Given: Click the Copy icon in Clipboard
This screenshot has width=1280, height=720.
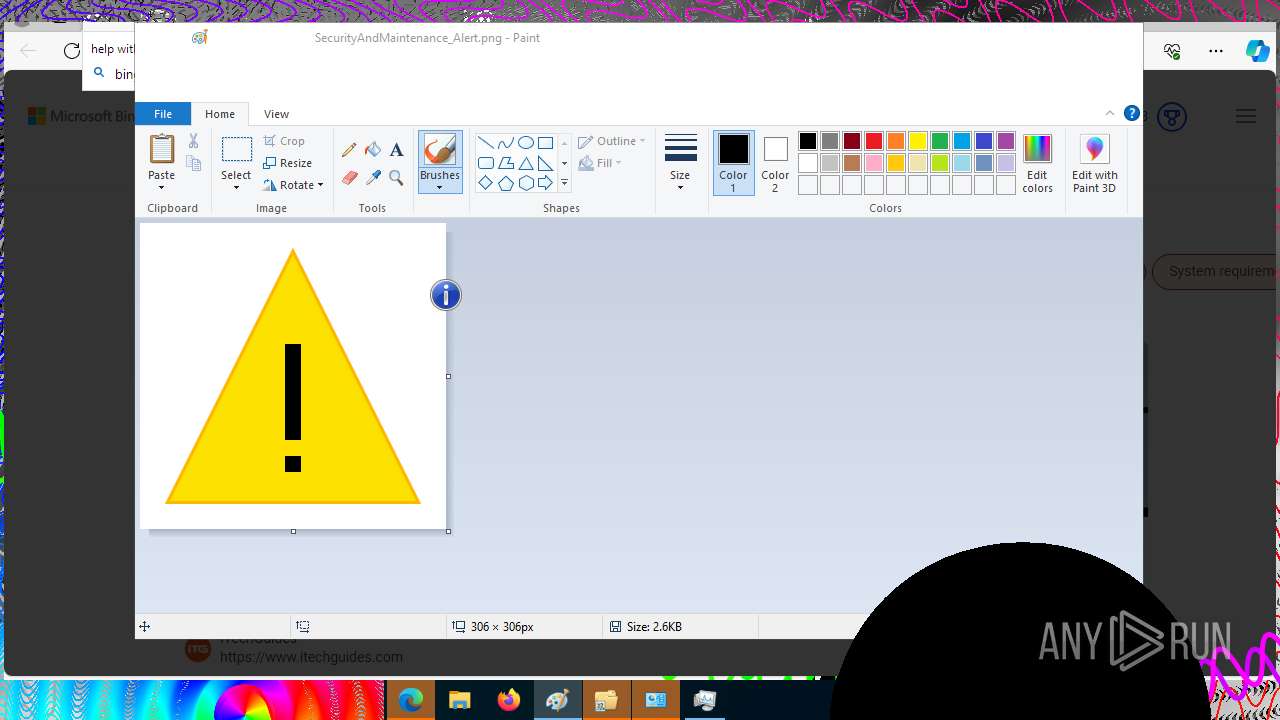Looking at the screenshot, I should coord(193,163).
